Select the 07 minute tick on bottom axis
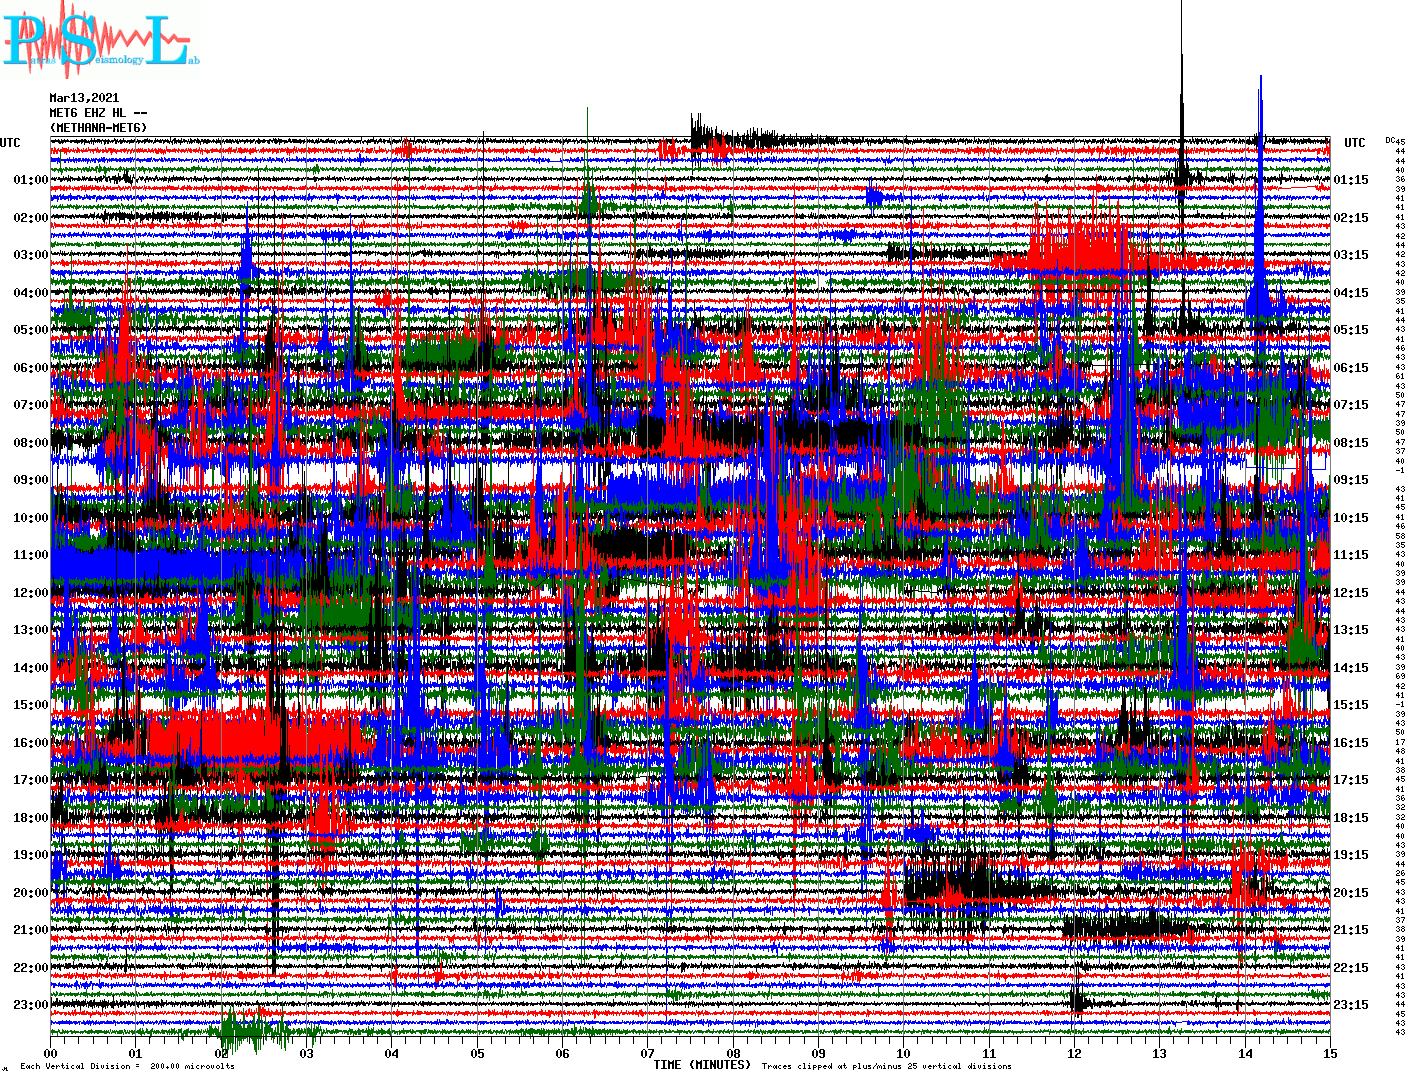 [x=648, y=1053]
